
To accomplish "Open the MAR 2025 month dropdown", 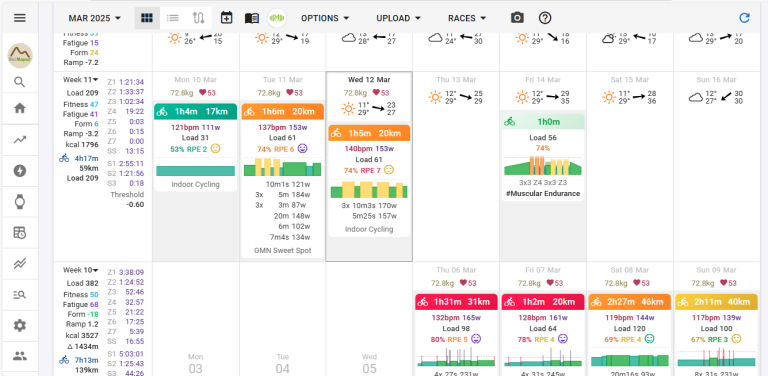I will 95,18.
